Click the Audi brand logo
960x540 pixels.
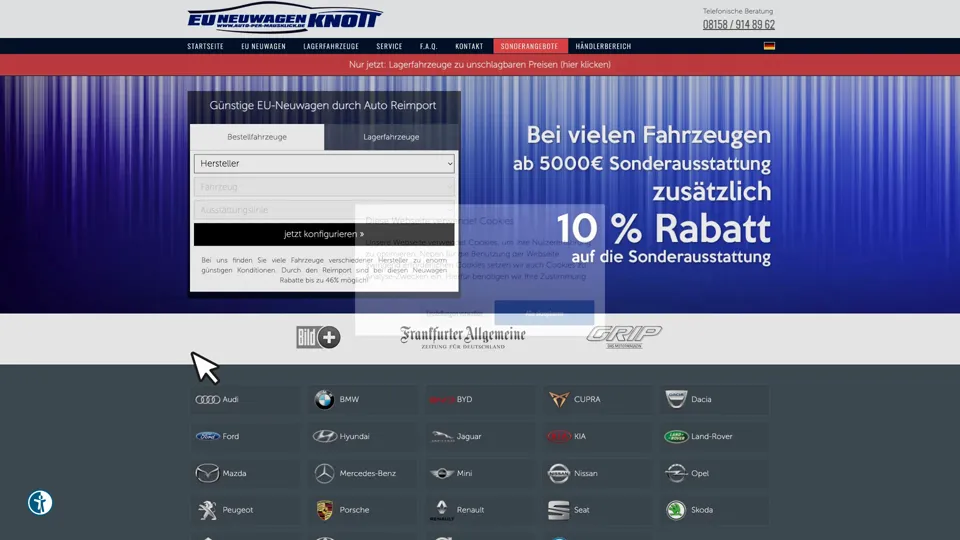[x=208, y=400]
